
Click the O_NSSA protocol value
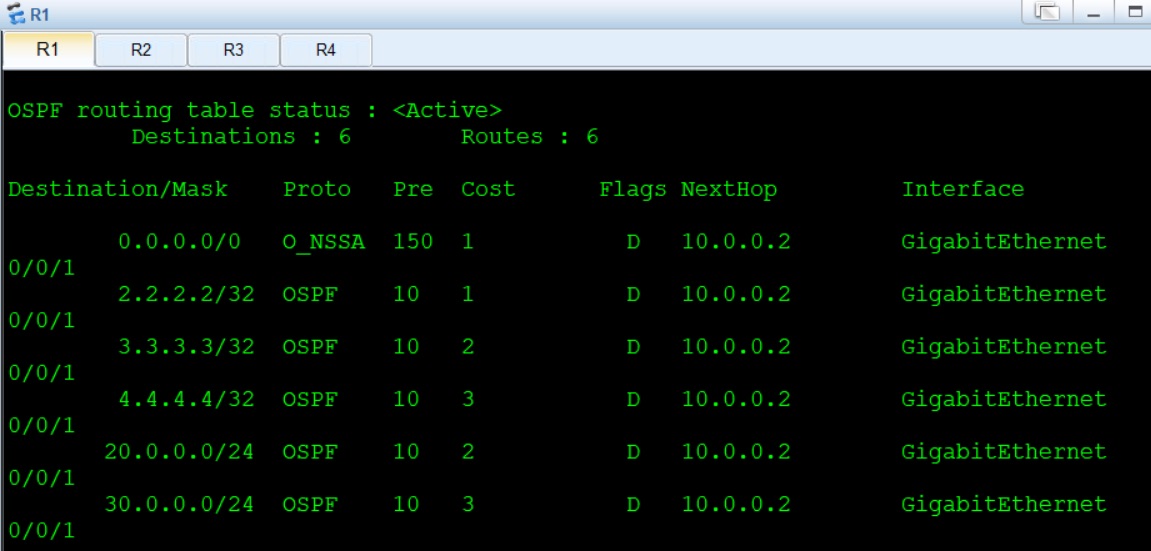point(324,242)
